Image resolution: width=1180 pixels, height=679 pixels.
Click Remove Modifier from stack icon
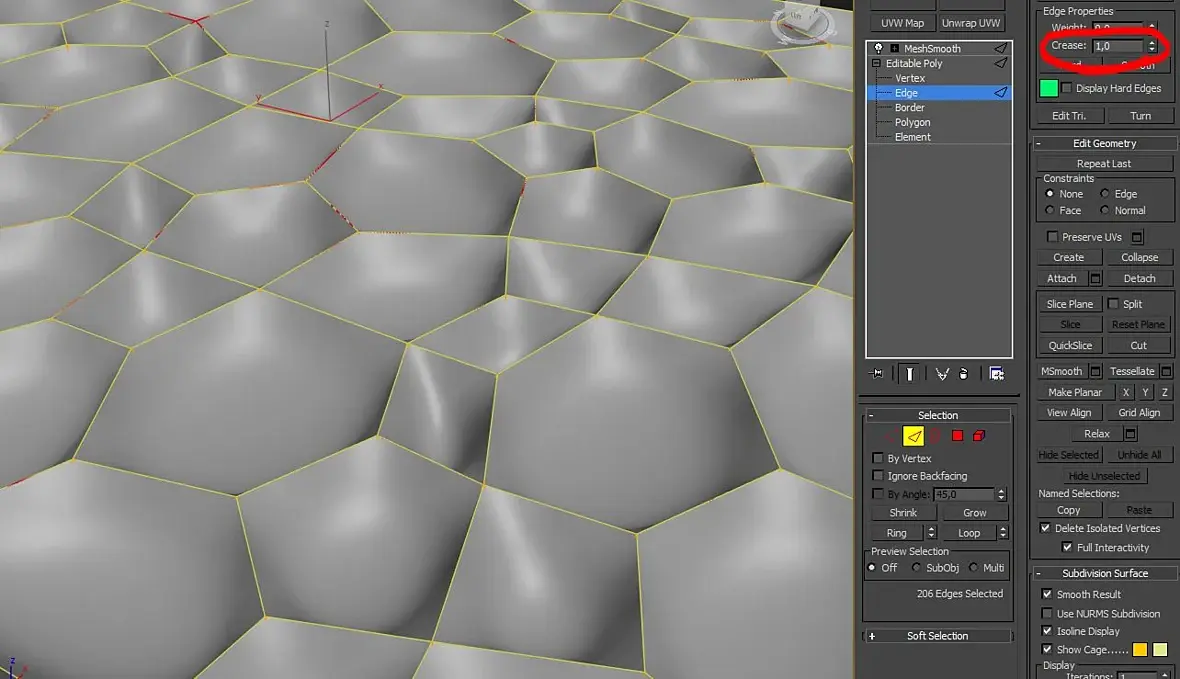[x=963, y=373]
